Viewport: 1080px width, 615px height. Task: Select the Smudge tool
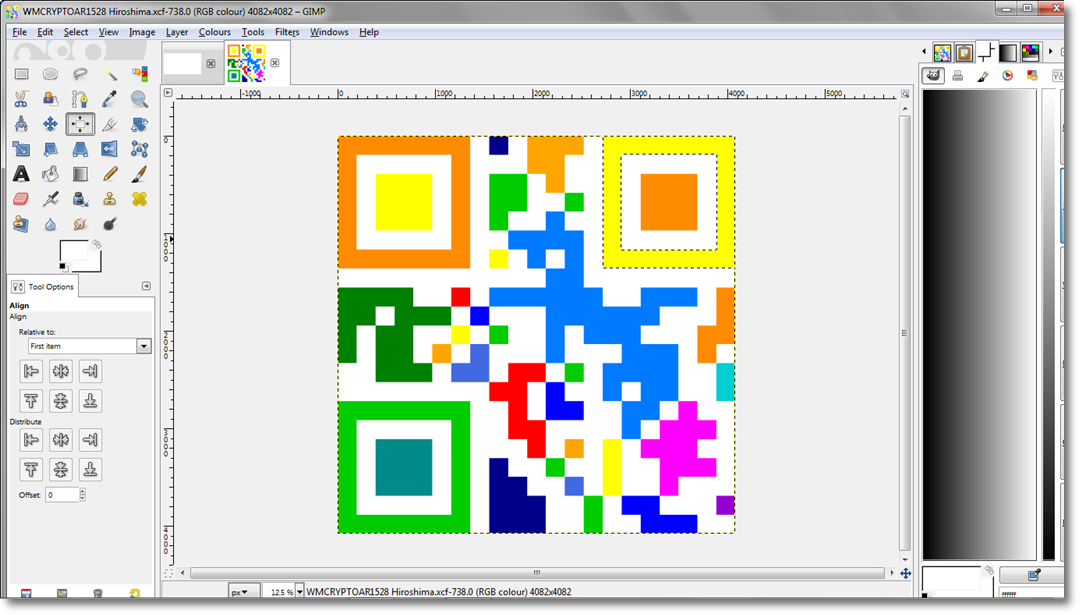coord(80,224)
